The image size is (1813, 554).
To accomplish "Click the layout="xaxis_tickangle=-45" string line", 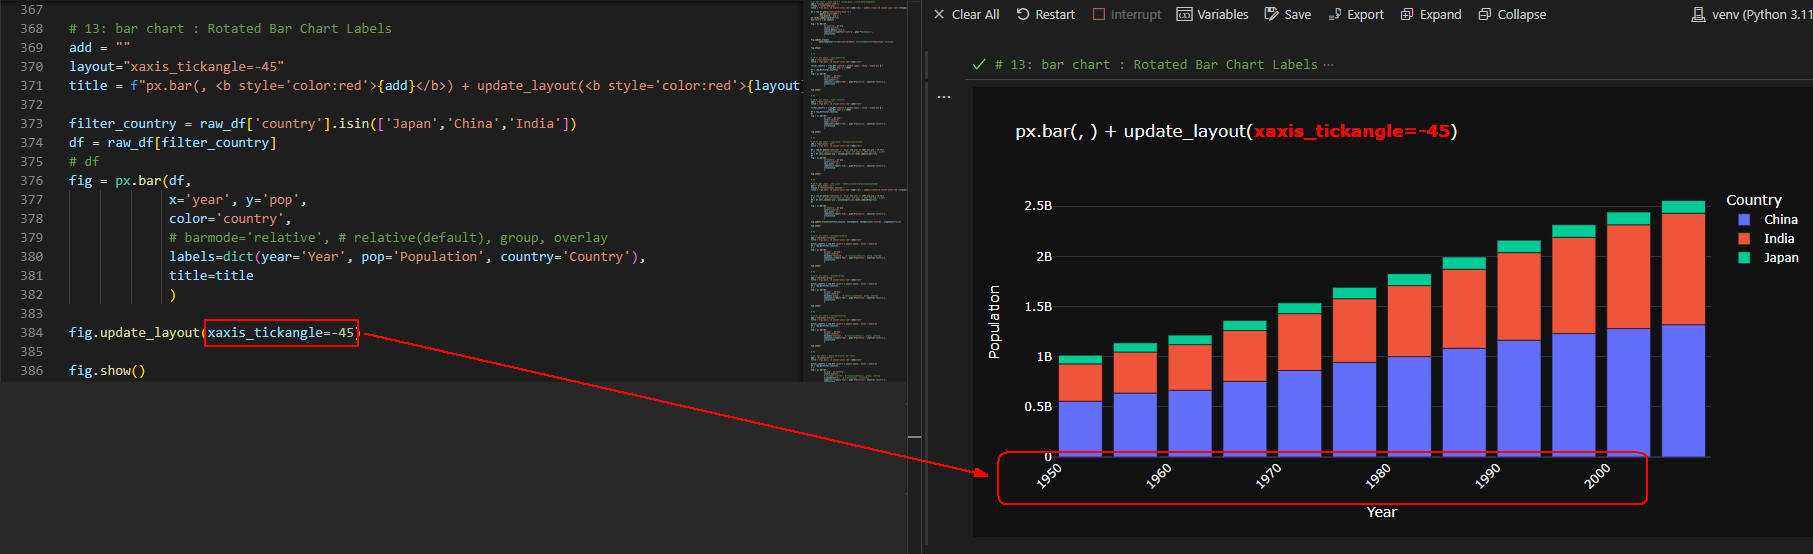I will pyautogui.click(x=177, y=67).
